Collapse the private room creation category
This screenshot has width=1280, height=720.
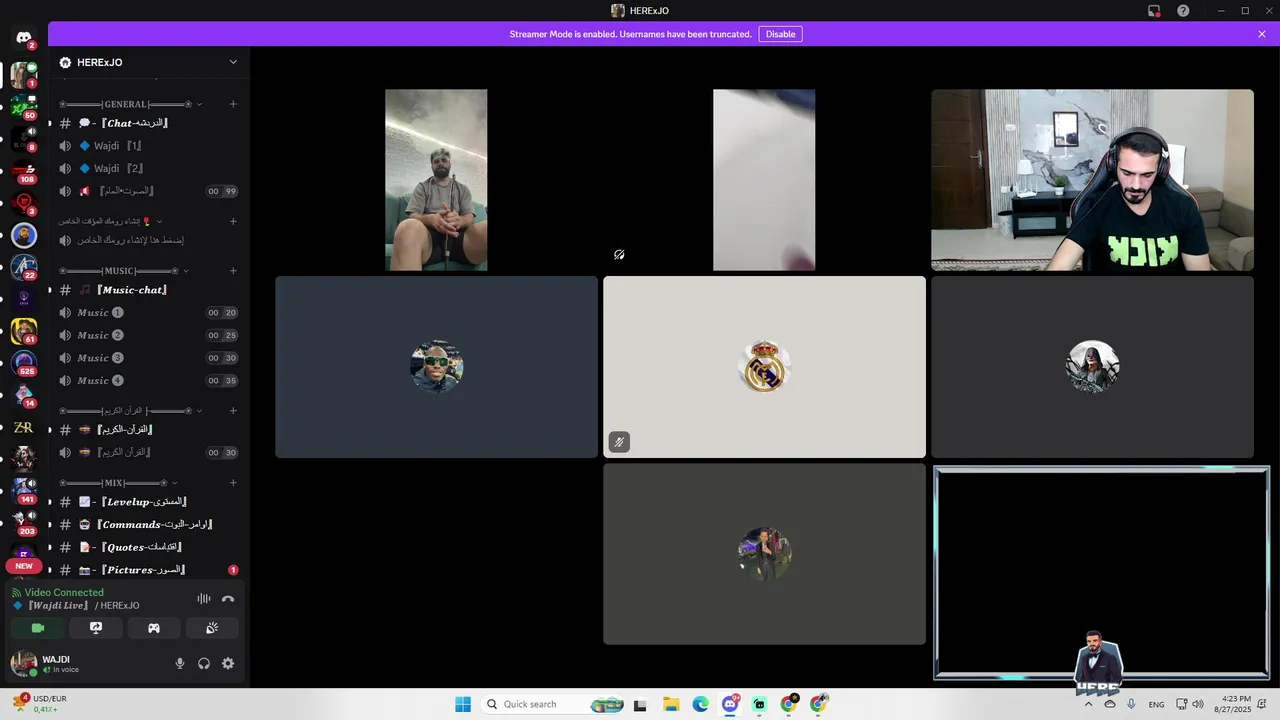pyautogui.click(x=110, y=221)
